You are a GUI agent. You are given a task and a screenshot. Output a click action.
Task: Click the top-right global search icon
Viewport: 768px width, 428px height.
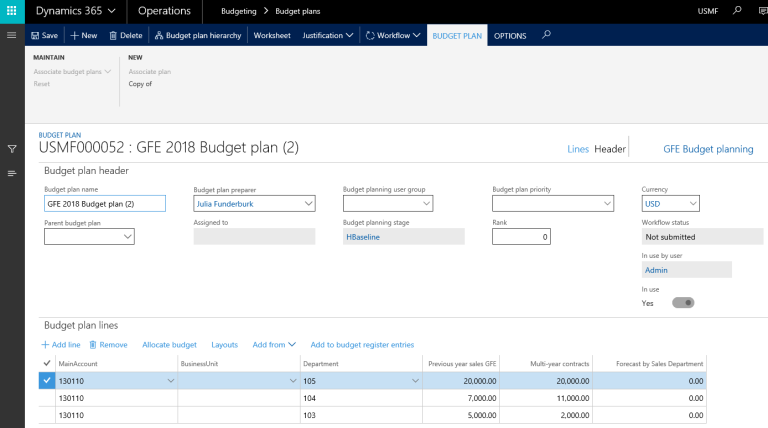pos(737,11)
